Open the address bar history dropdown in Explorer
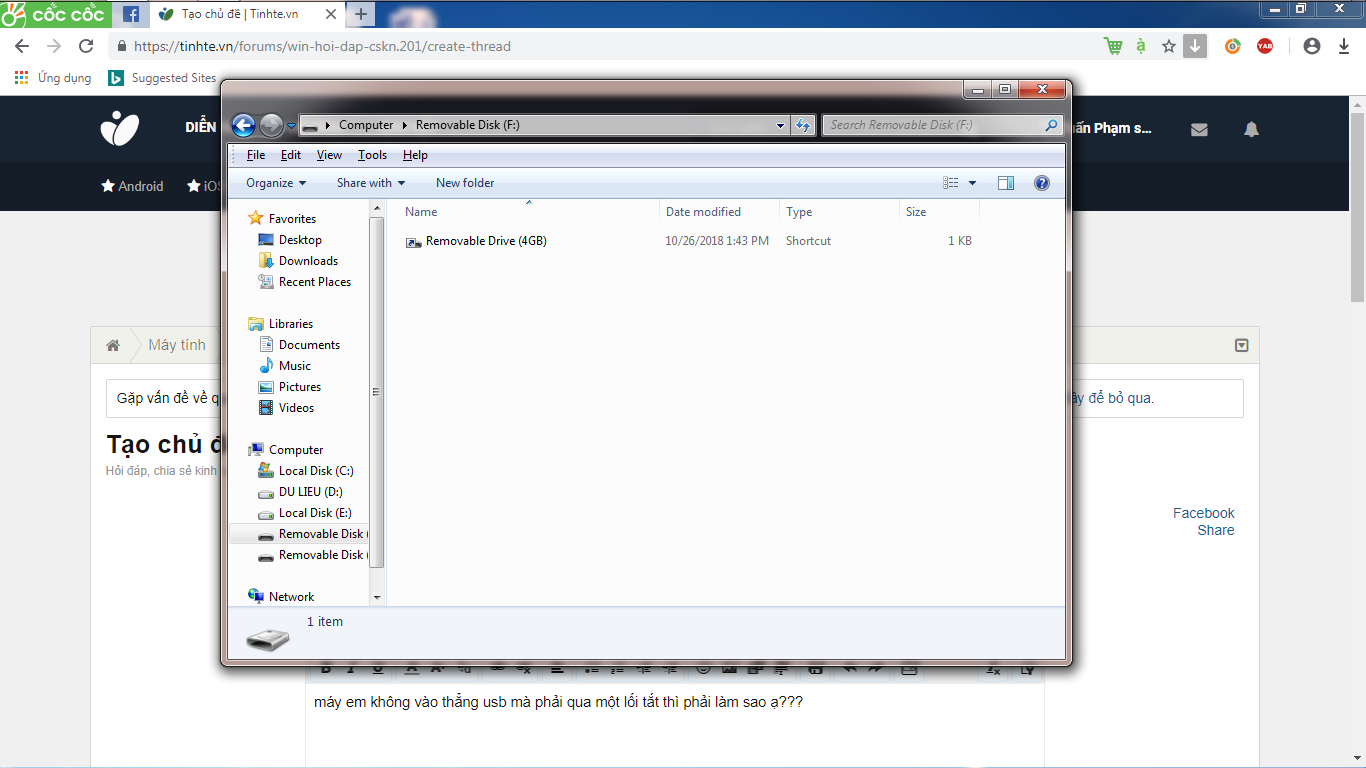The height and width of the screenshot is (768, 1366). [781, 125]
